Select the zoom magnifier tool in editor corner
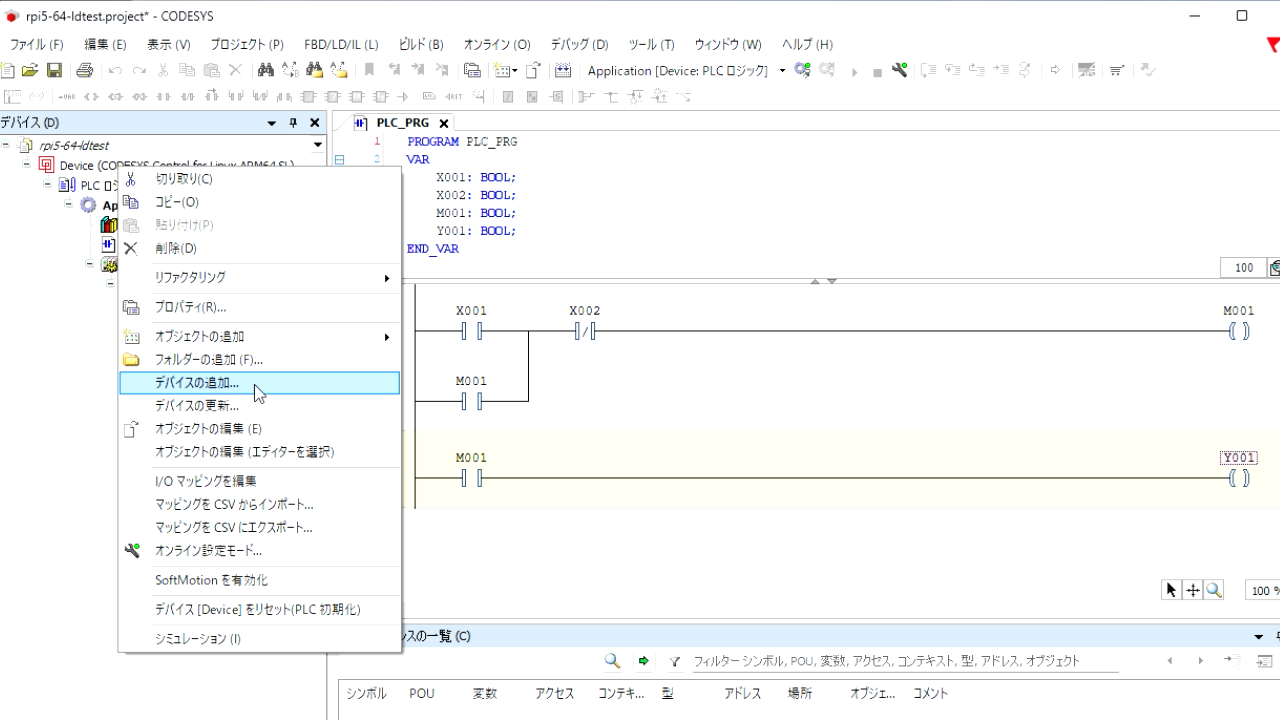Image resolution: width=1280 pixels, height=720 pixels. click(x=1213, y=589)
